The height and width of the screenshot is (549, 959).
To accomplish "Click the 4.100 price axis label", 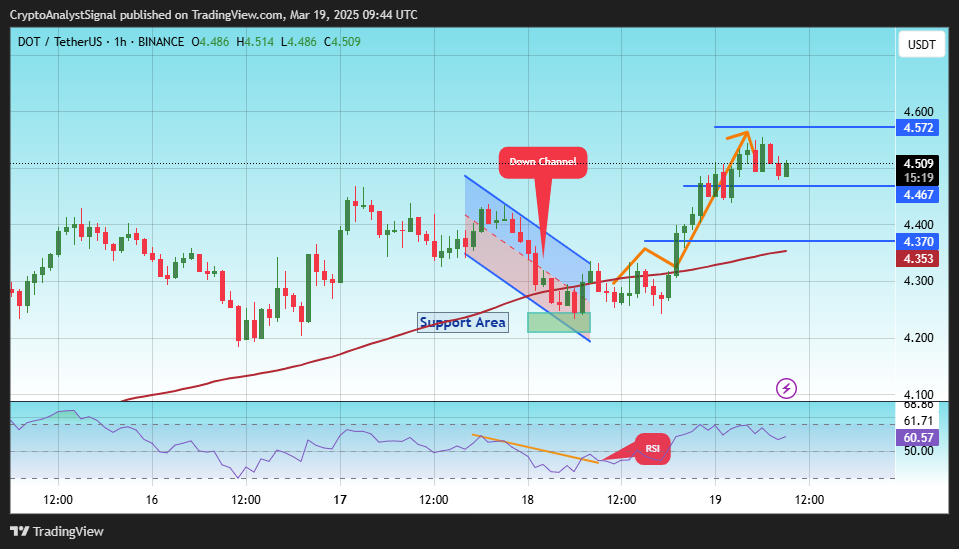I will (919, 394).
